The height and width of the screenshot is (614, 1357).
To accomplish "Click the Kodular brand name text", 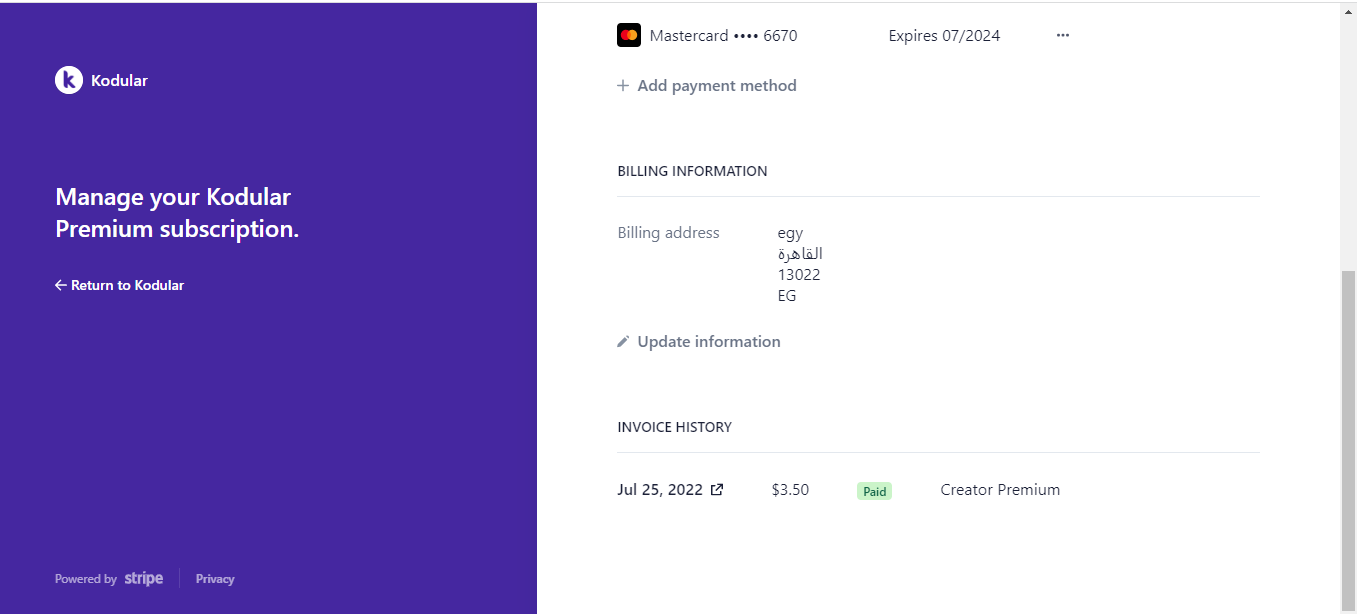I will point(119,80).
